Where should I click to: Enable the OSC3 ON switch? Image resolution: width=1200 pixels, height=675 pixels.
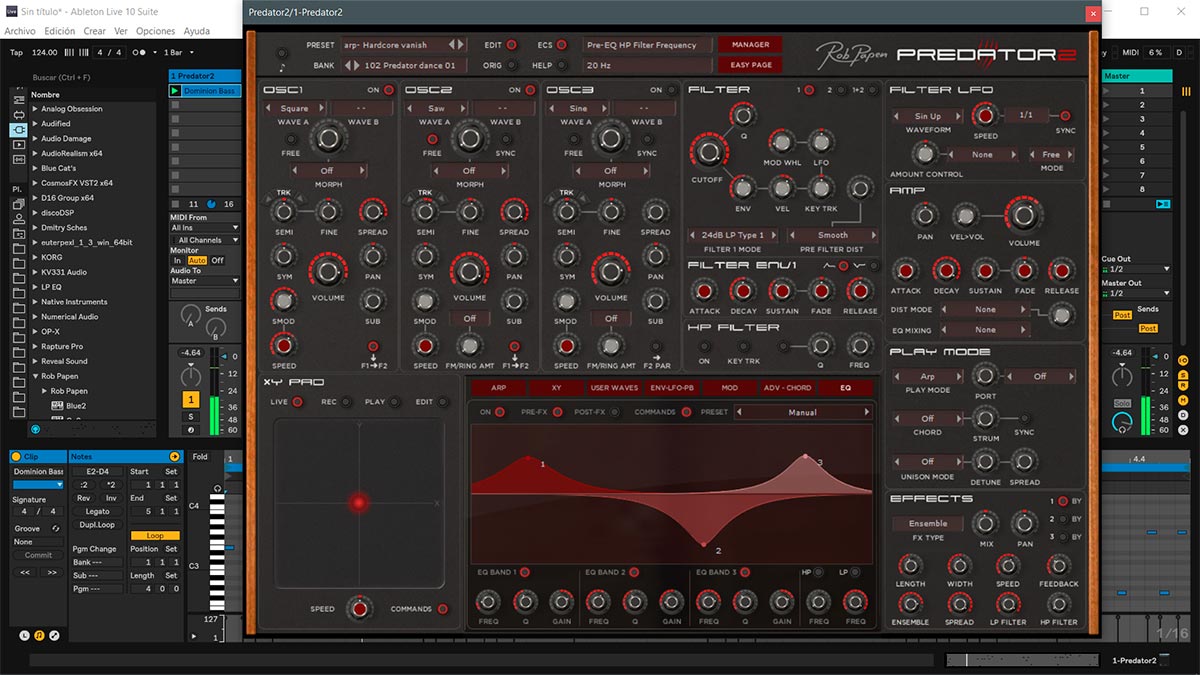tap(672, 90)
